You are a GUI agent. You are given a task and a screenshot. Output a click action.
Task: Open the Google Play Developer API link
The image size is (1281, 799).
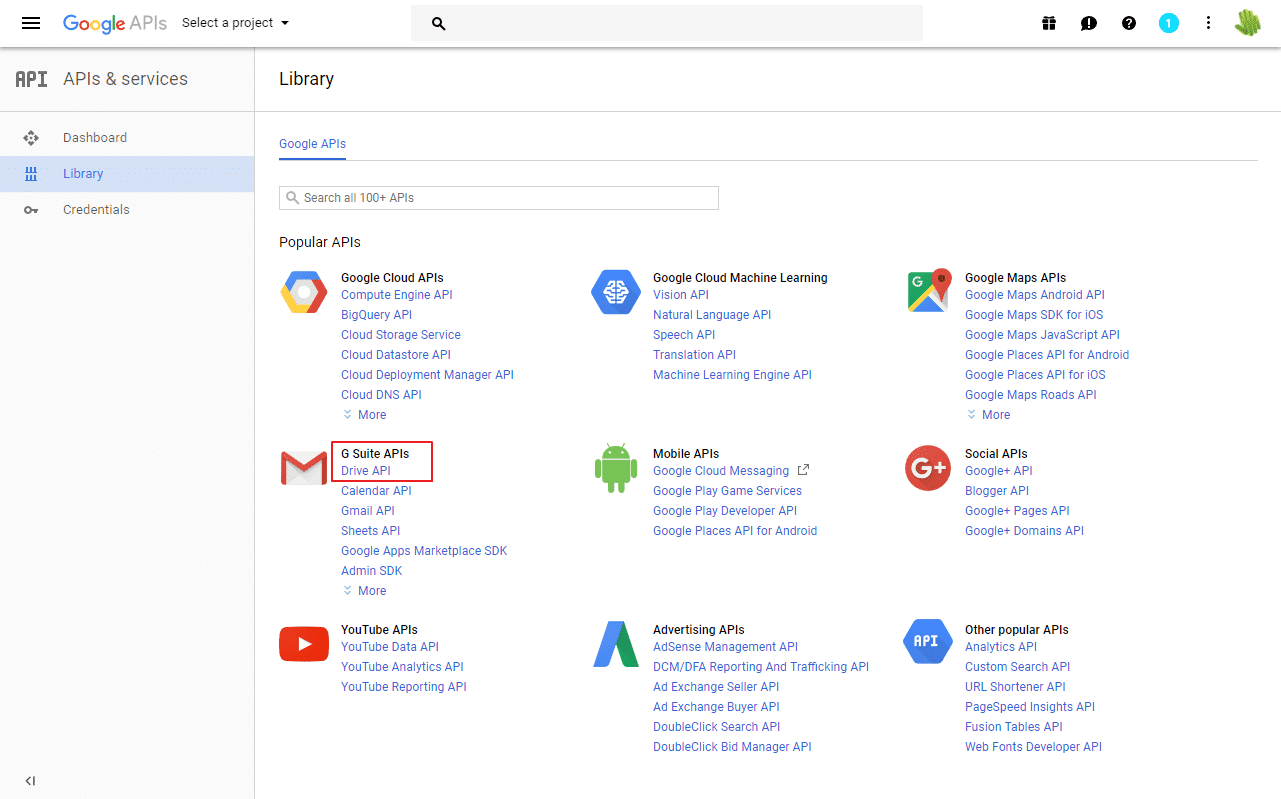(725, 511)
